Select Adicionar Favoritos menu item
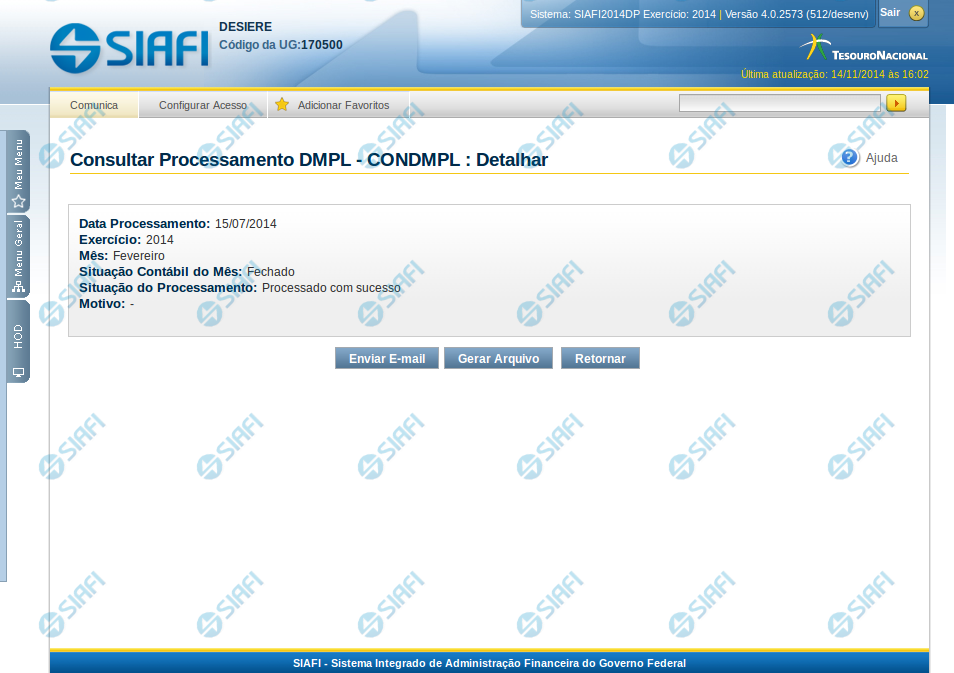Viewport: 954px width, 673px height. click(x=343, y=105)
